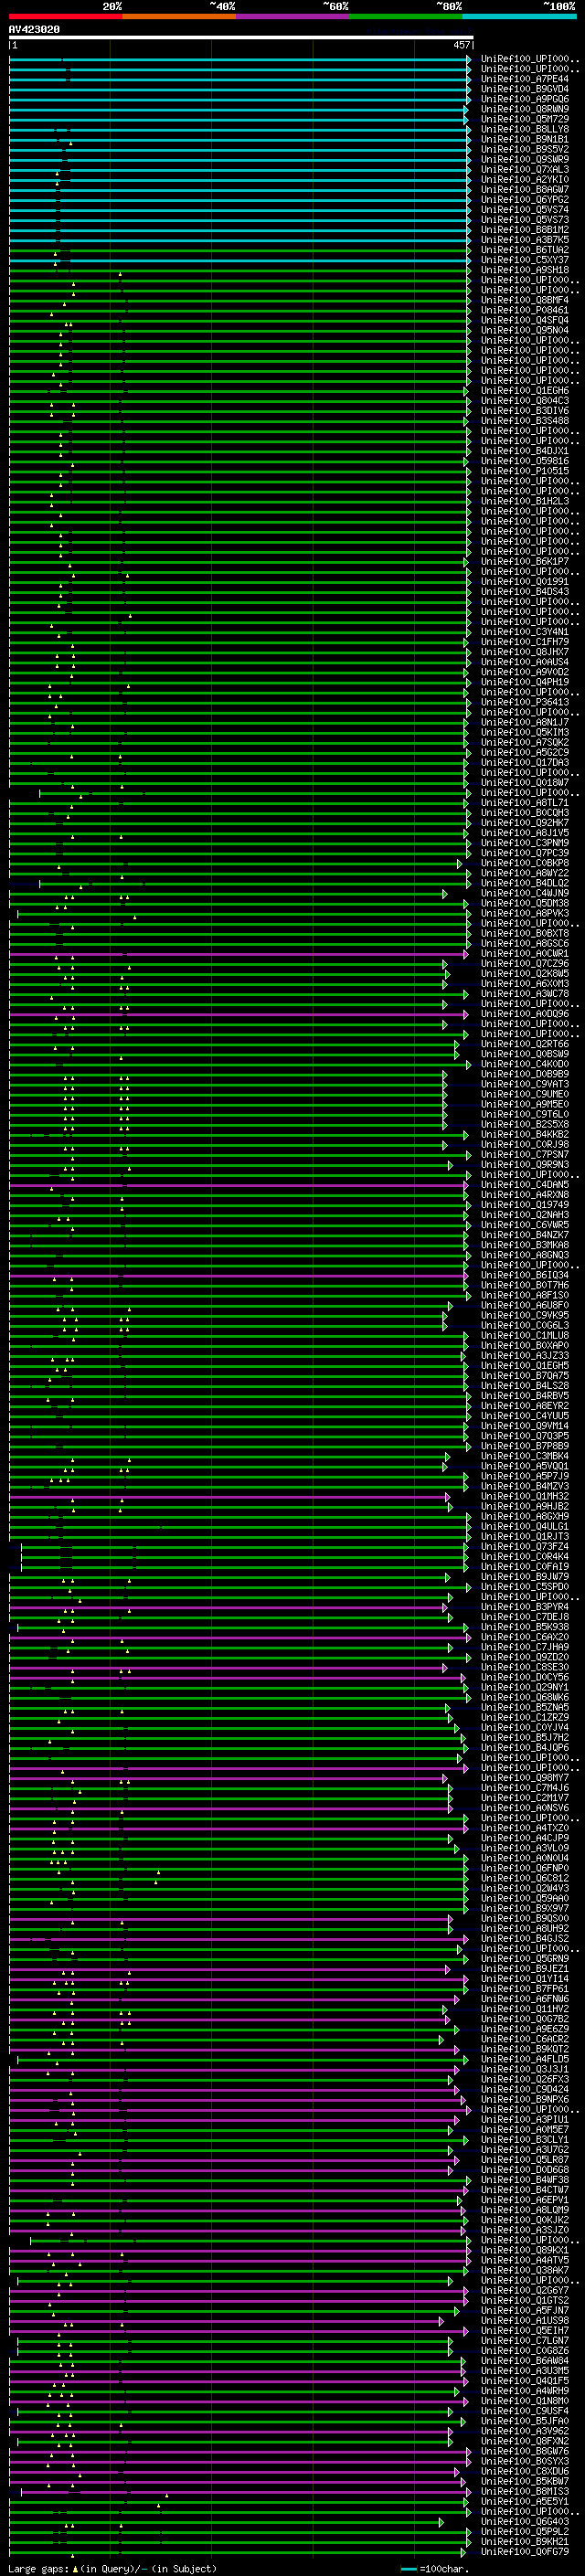The width and height of the screenshot is (585, 2576).
Task: Select hit label UniRef100_Q8BMF4
Action: [525, 300]
